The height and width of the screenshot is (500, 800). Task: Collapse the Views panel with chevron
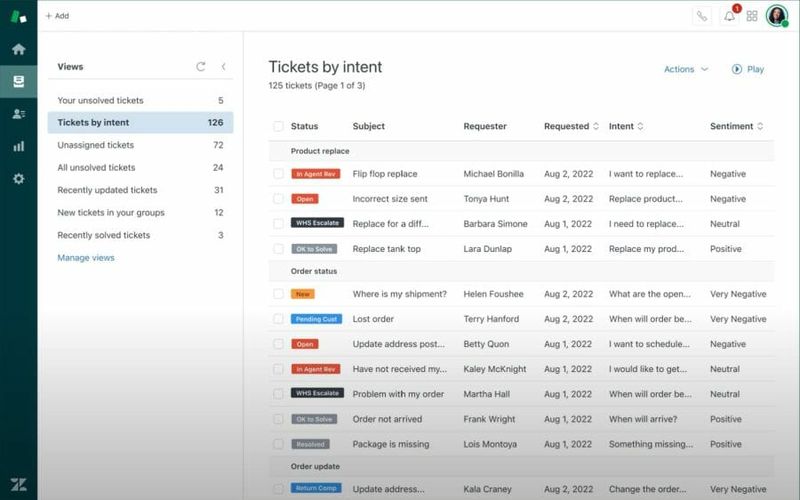pyautogui.click(x=223, y=67)
